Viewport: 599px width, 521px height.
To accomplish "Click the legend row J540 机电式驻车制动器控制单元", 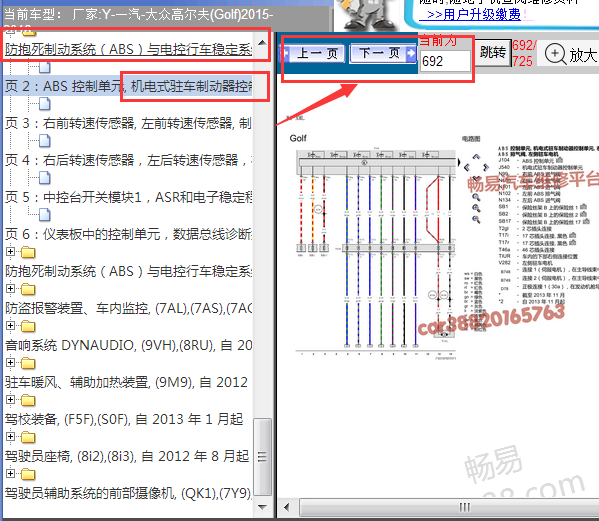I will click(x=541, y=167).
